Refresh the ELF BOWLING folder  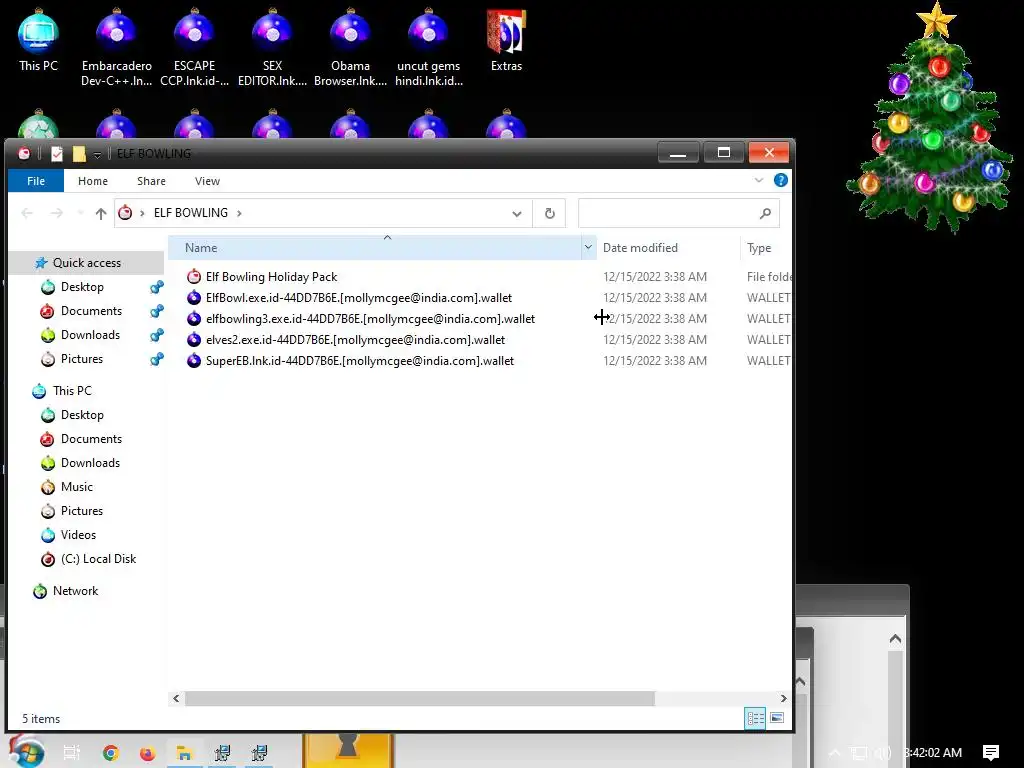tap(550, 214)
